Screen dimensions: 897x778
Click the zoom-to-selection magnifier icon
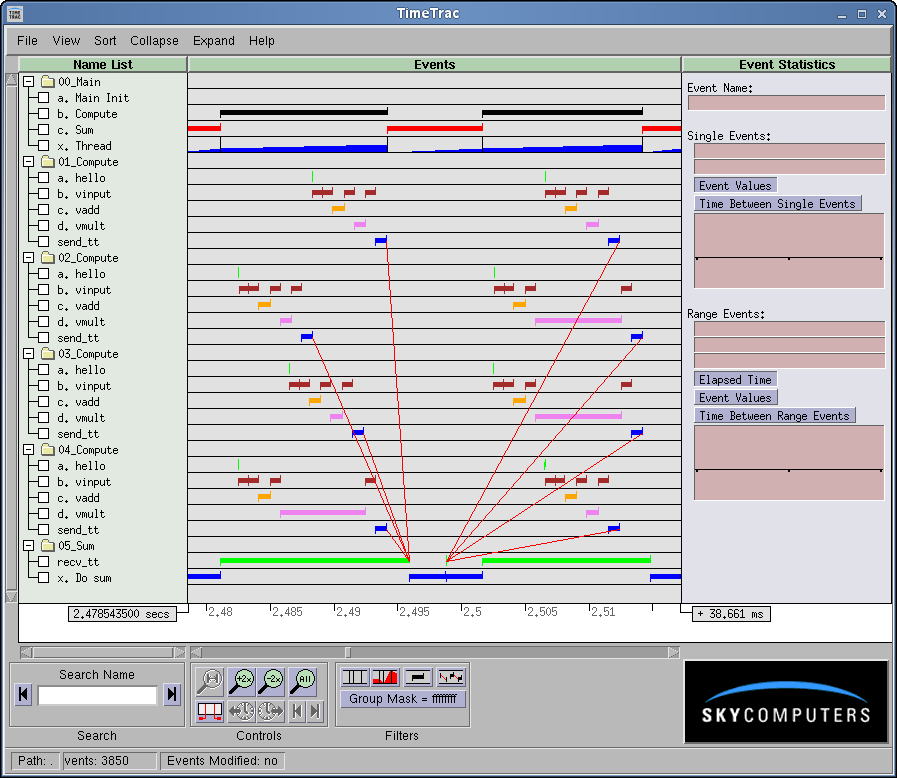(x=209, y=680)
